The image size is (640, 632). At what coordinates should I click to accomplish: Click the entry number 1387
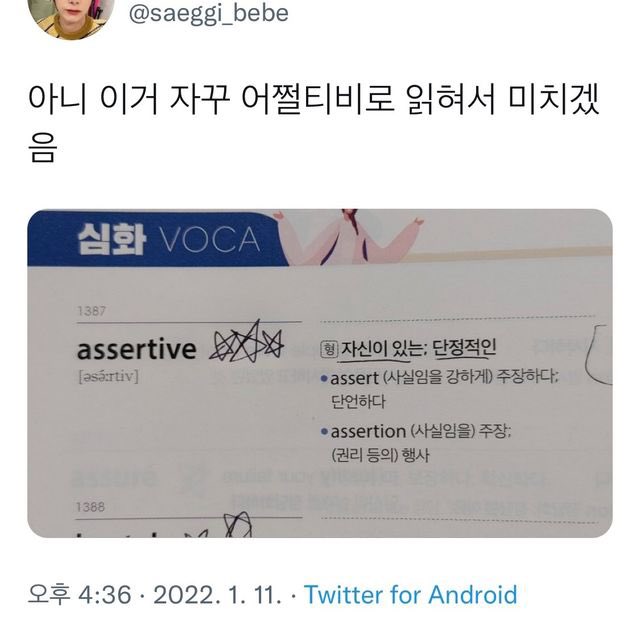(x=91, y=312)
